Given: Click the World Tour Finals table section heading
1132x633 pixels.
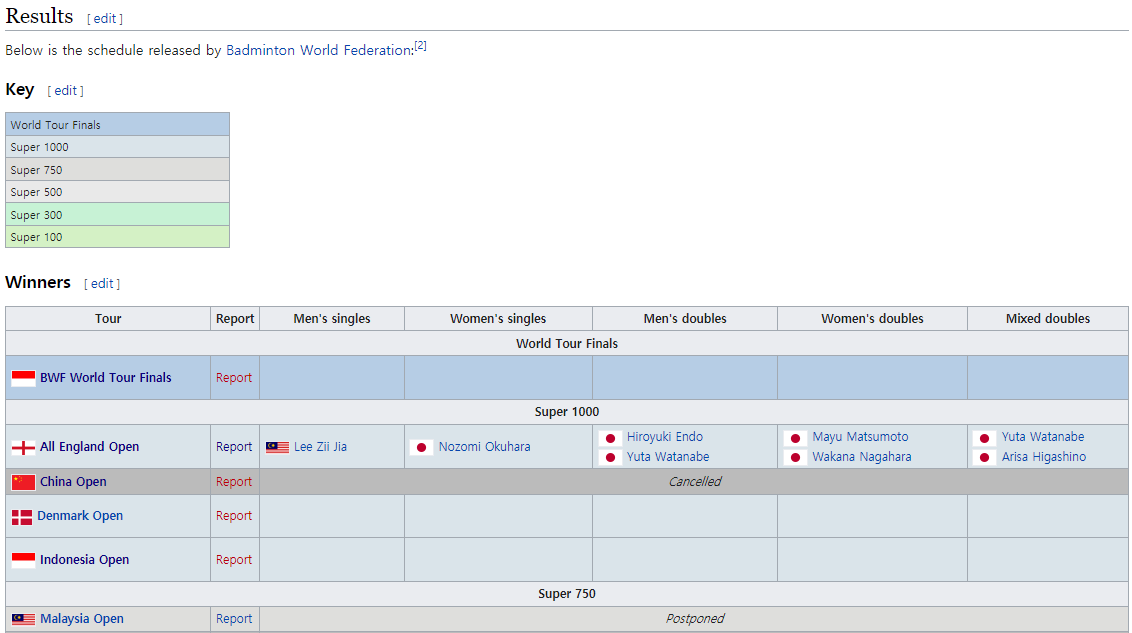Looking at the screenshot, I should [567, 344].
